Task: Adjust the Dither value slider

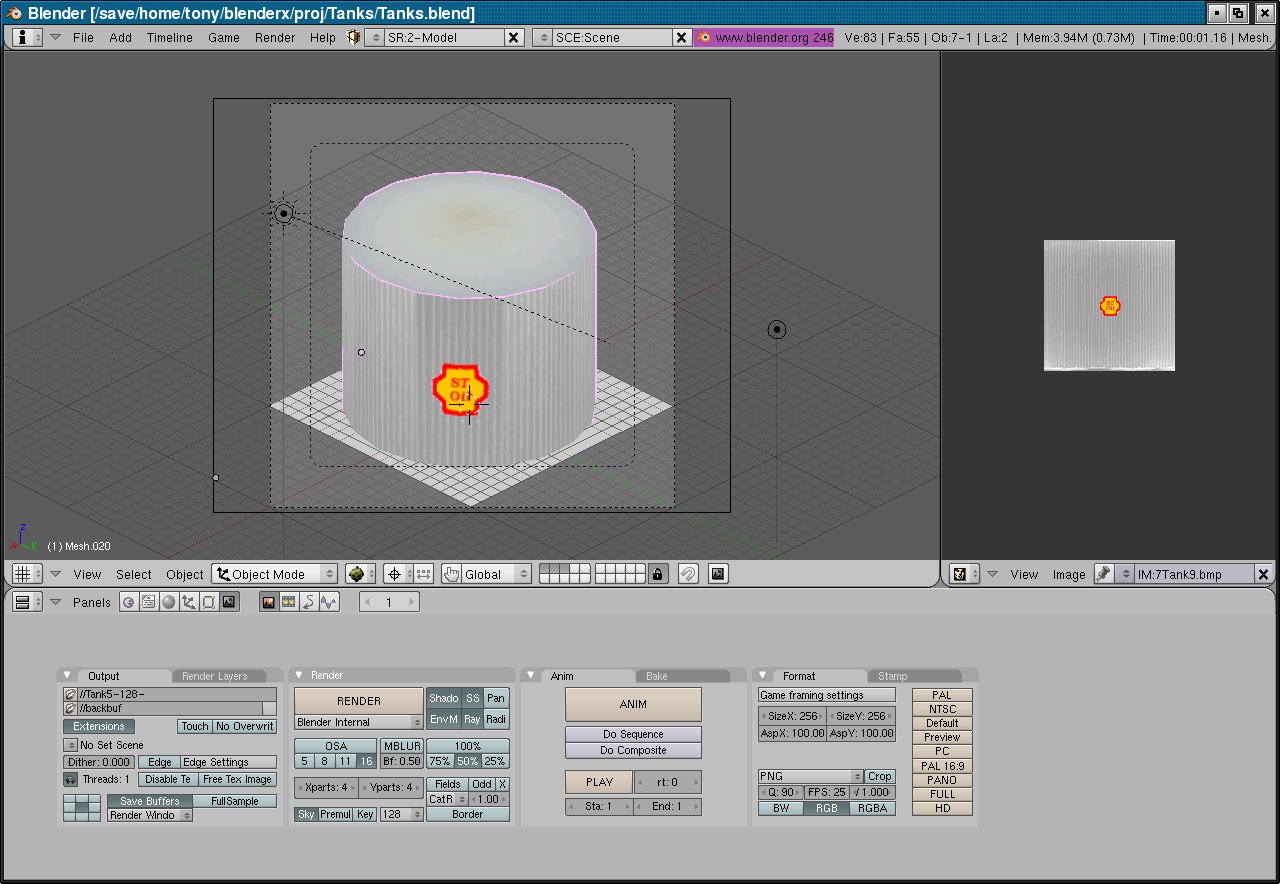Action: 99,762
